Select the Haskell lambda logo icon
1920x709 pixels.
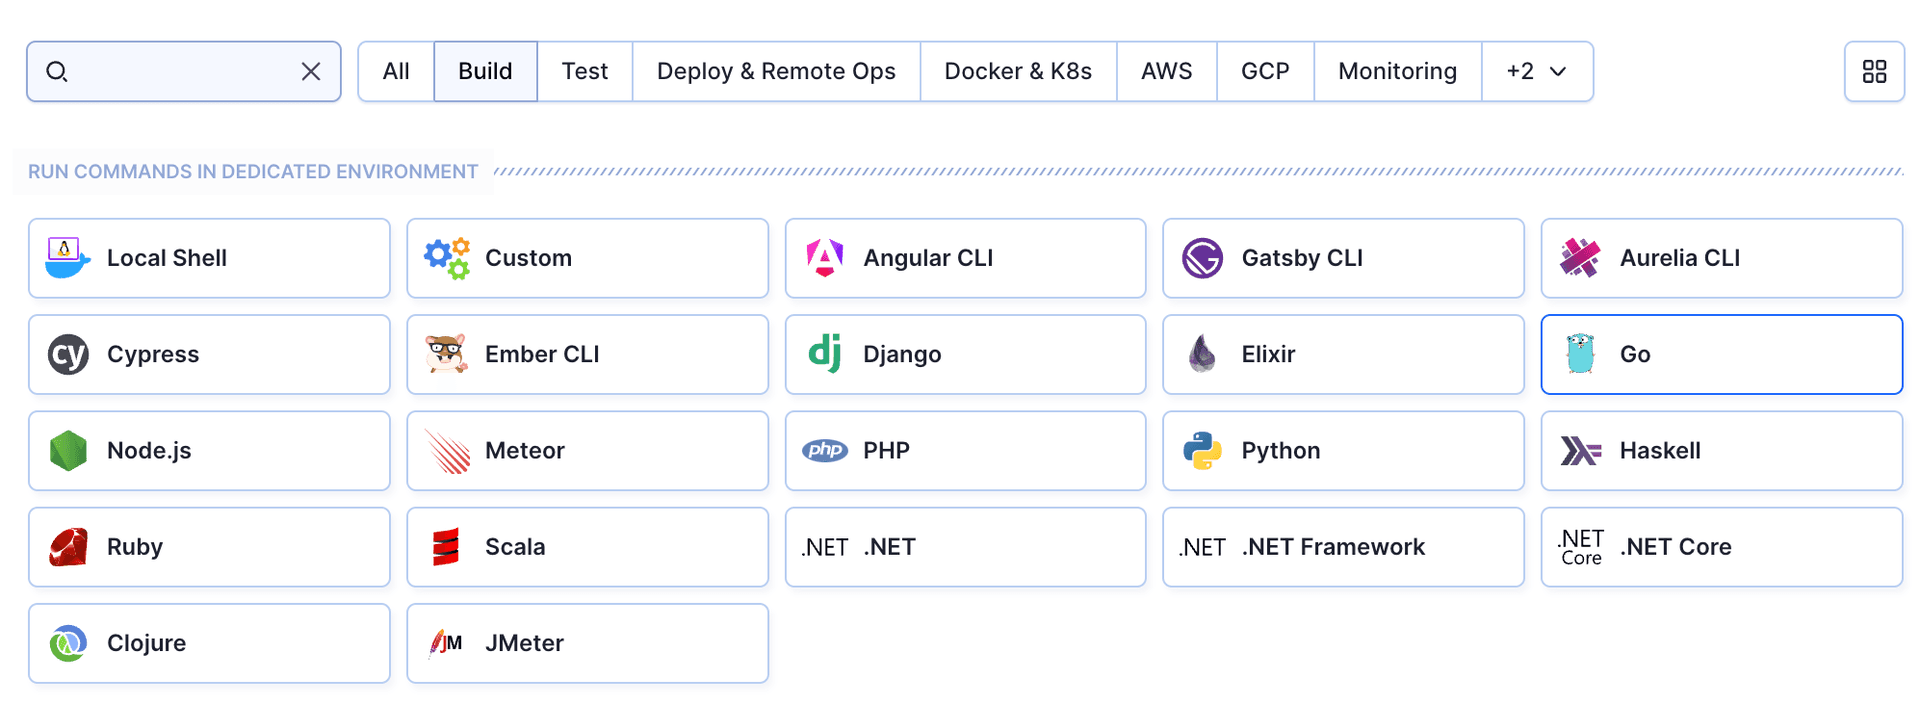coord(1580,451)
